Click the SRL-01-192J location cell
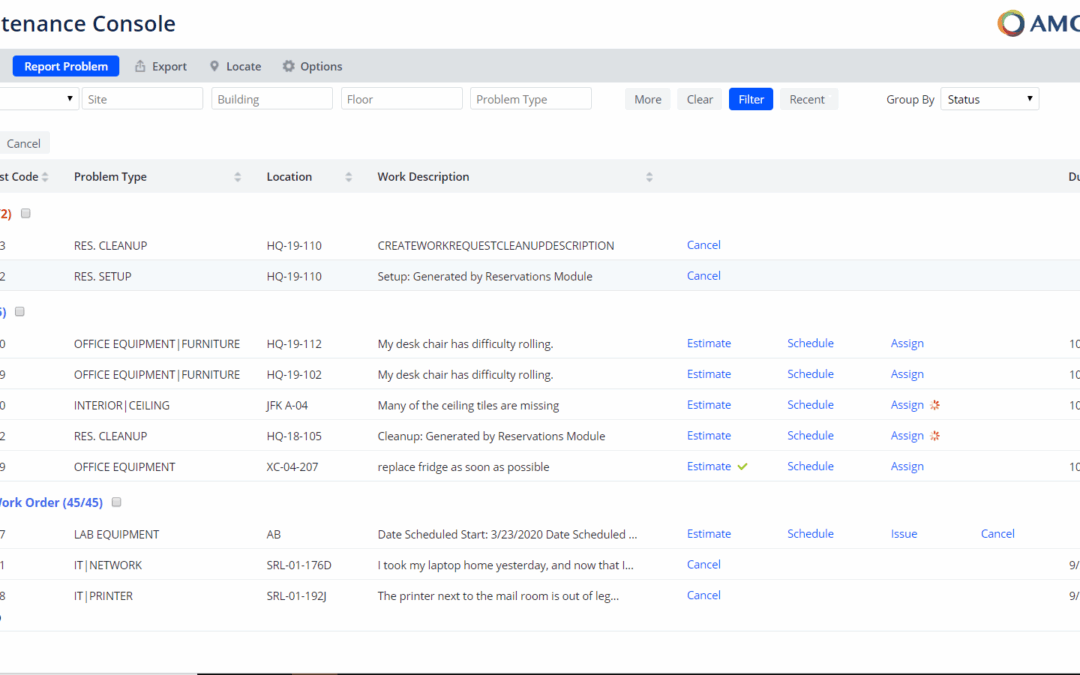1080x675 pixels. pyautogui.click(x=296, y=596)
